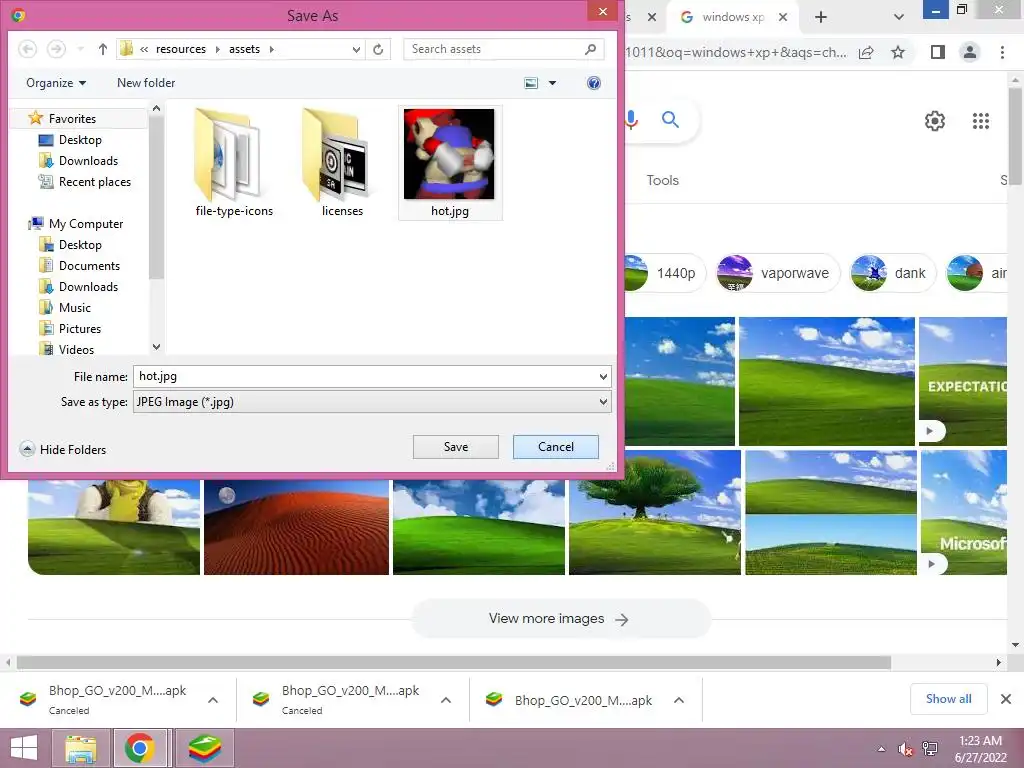Bookmark this page with the star
Viewport: 1024px width, 768px height.
(x=898, y=52)
